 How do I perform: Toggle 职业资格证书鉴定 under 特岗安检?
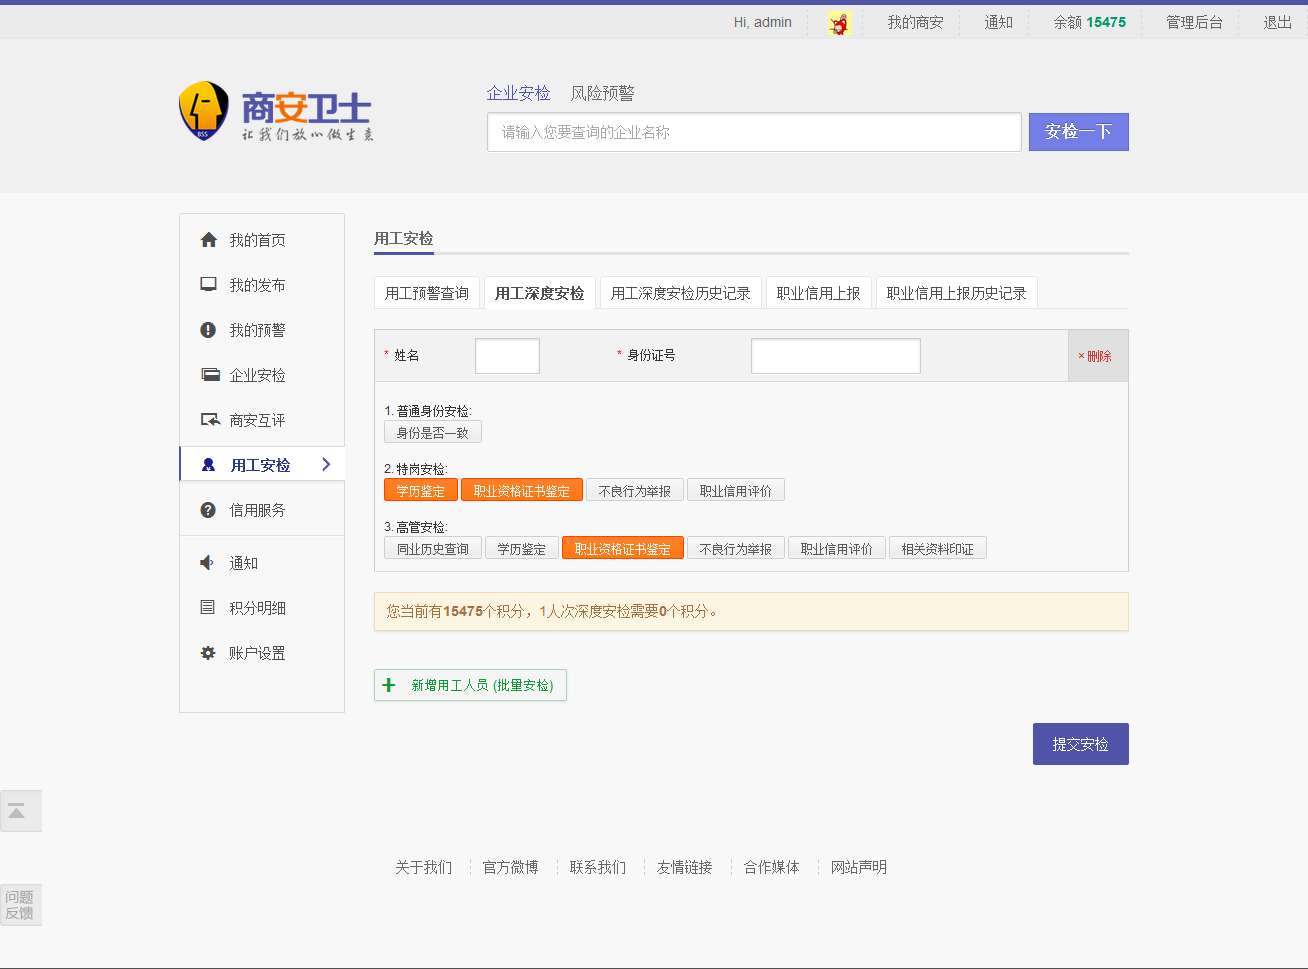(x=522, y=490)
